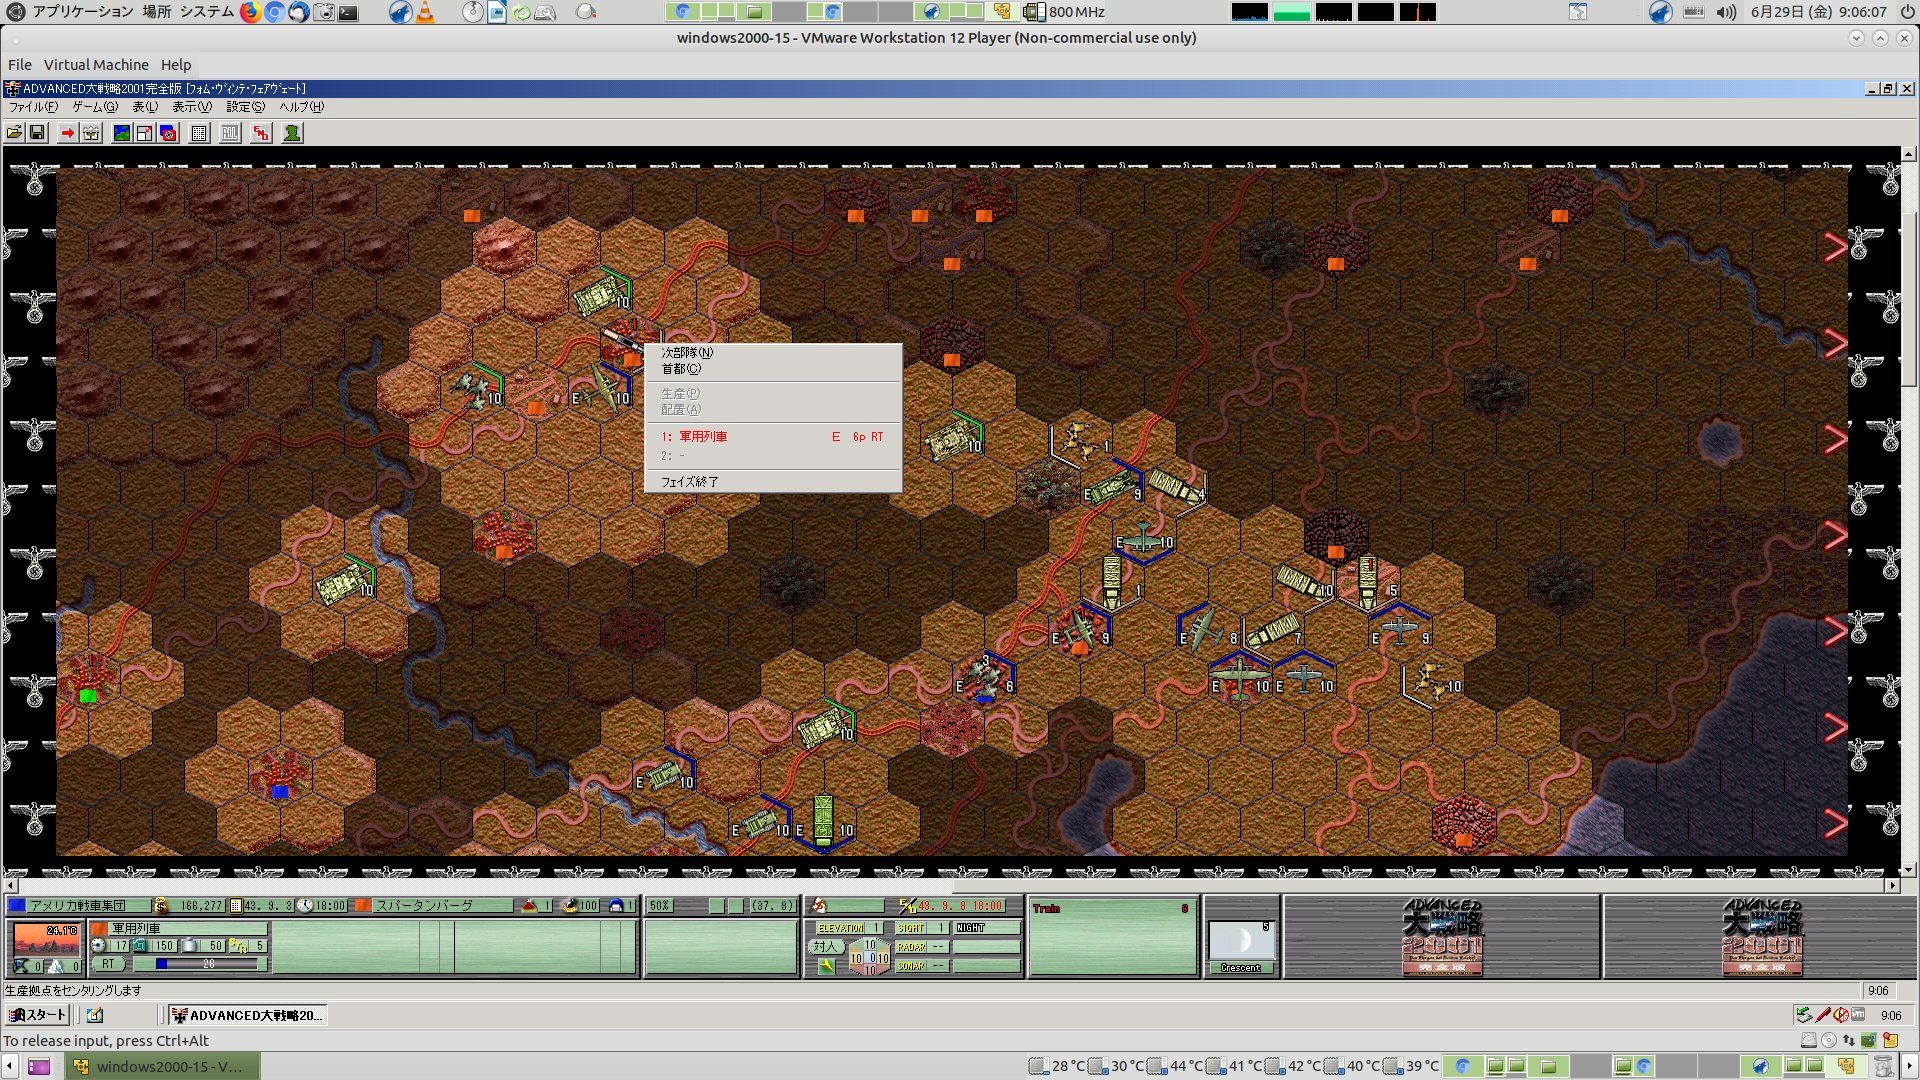The height and width of the screenshot is (1080, 1920).
Task: Open the 設定(S) menu
Action: pyautogui.click(x=245, y=107)
